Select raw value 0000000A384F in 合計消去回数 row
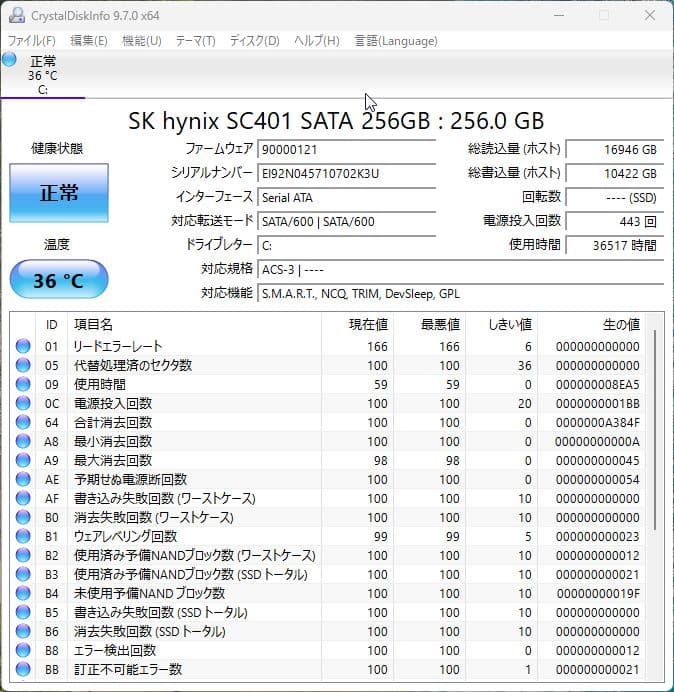674x692 pixels. click(x=598, y=422)
